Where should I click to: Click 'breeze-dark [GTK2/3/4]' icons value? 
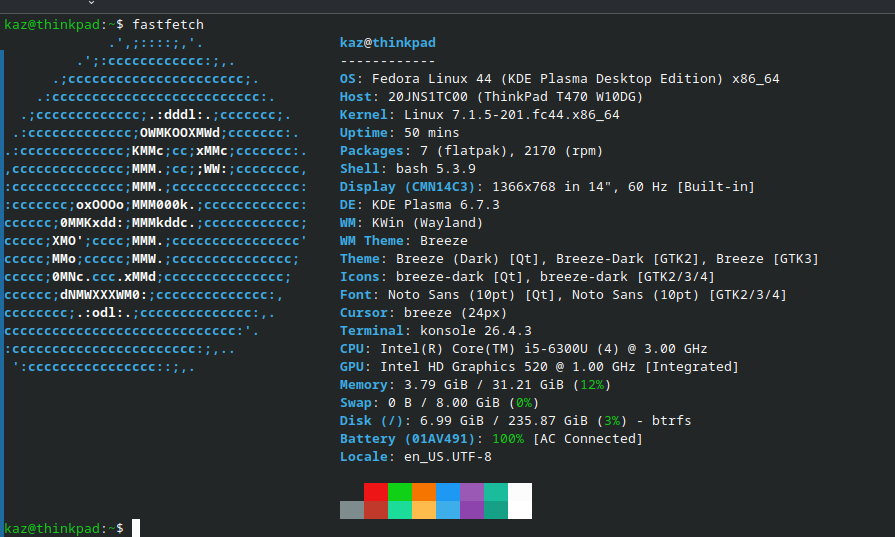pyautogui.click(x=627, y=277)
